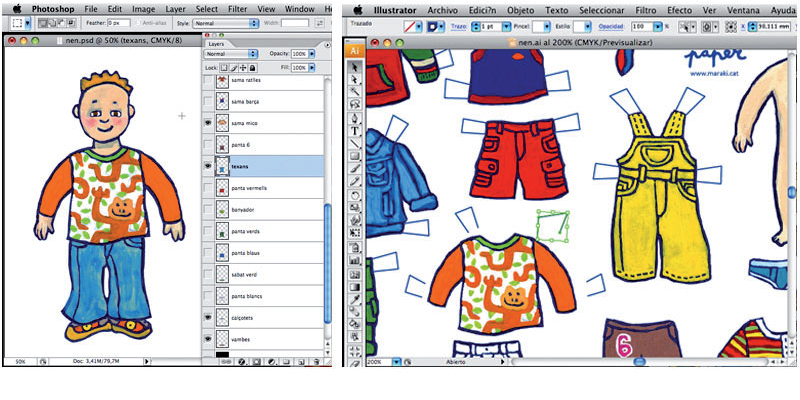The height and width of the screenshot is (400, 800).
Task: Click the Opacidad link in Illustrator
Action: coord(611,27)
